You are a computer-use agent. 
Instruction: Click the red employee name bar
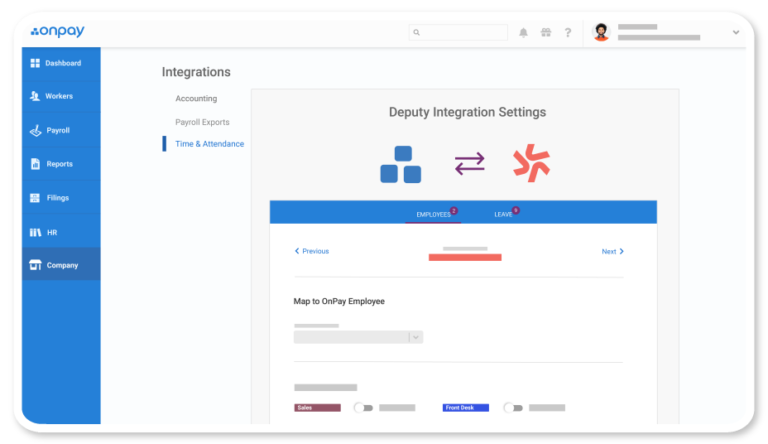[465, 257]
